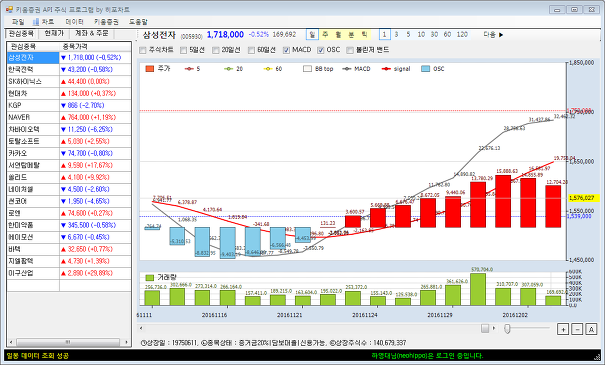Image resolution: width=605 pixels, height=365 pixels.
Task: Click the 주가 red legend swatch
Action: click(x=150, y=69)
